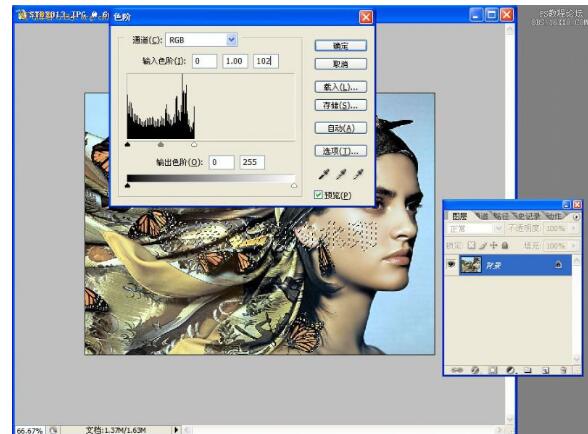Click the 自动(A) auto button
Viewport: 588px width, 434px height.
[x=340, y=128]
